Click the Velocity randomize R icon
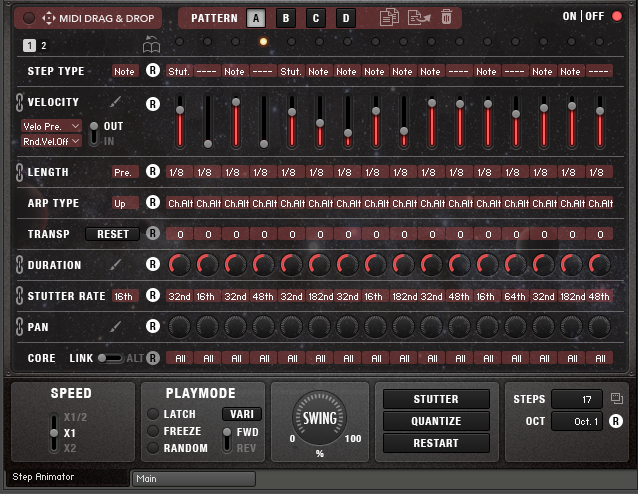638x494 pixels. (x=153, y=104)
